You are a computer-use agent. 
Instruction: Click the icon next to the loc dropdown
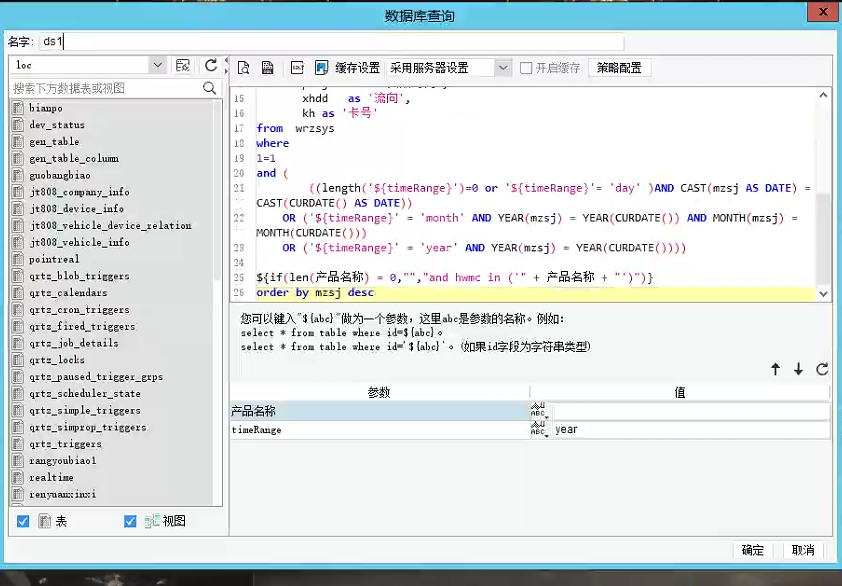pos(183,66)
